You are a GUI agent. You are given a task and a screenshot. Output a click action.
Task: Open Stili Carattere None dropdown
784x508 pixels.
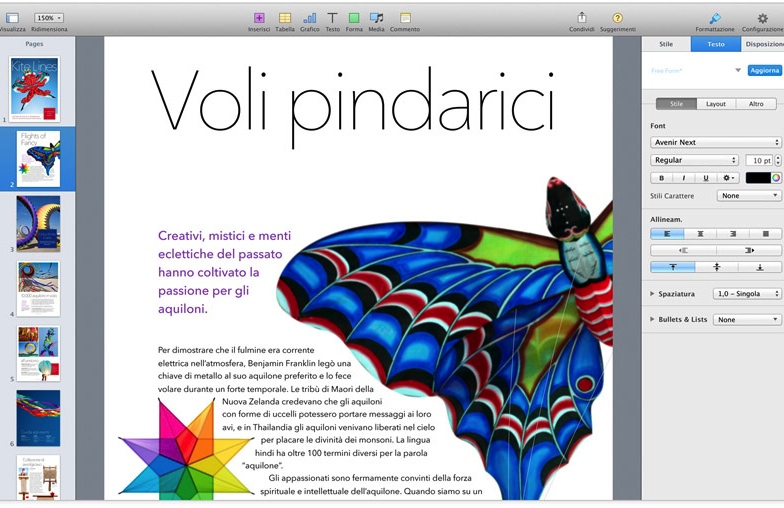(748, 196)
